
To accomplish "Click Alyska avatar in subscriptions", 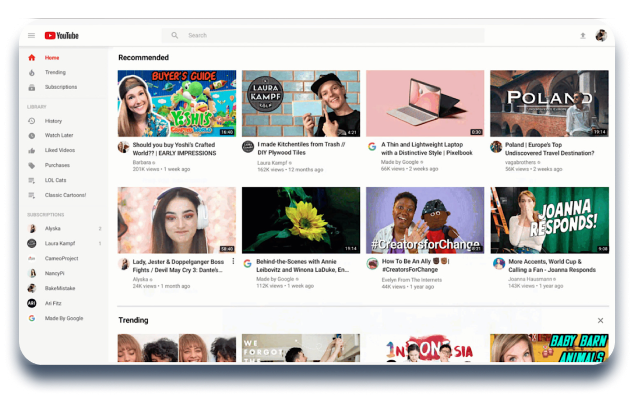I will pyautogui.click(x=32, y=228).
